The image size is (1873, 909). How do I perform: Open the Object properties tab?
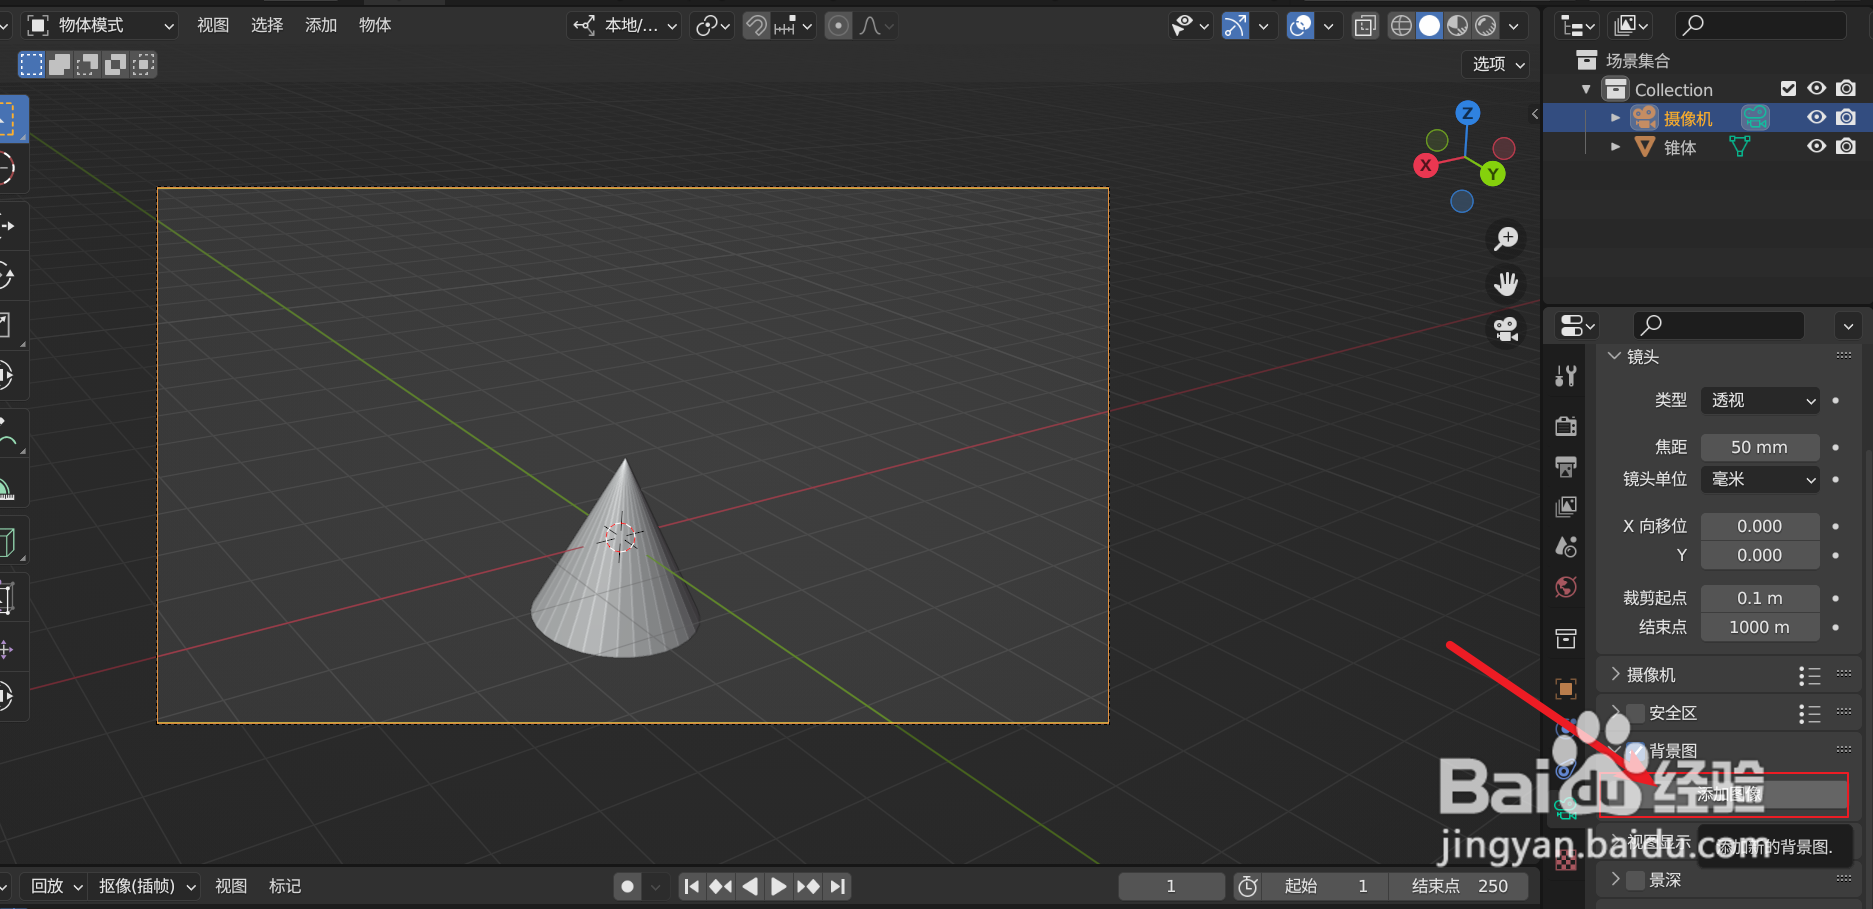point(1566,689)
